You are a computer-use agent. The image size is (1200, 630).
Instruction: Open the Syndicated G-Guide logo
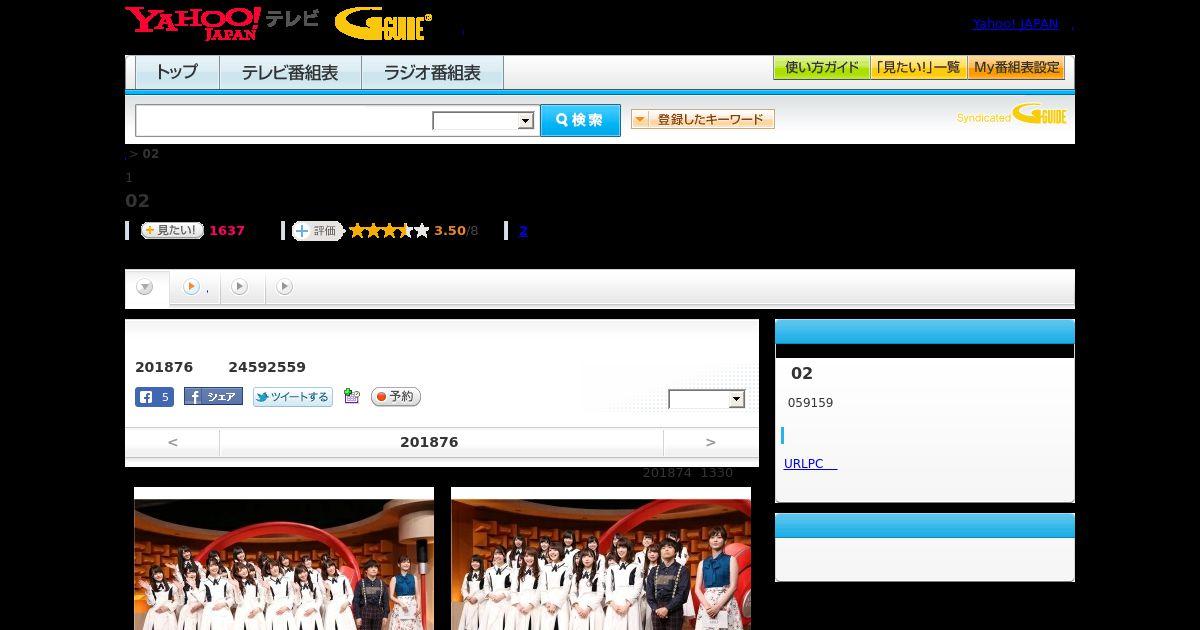(x=1012, y=115)
